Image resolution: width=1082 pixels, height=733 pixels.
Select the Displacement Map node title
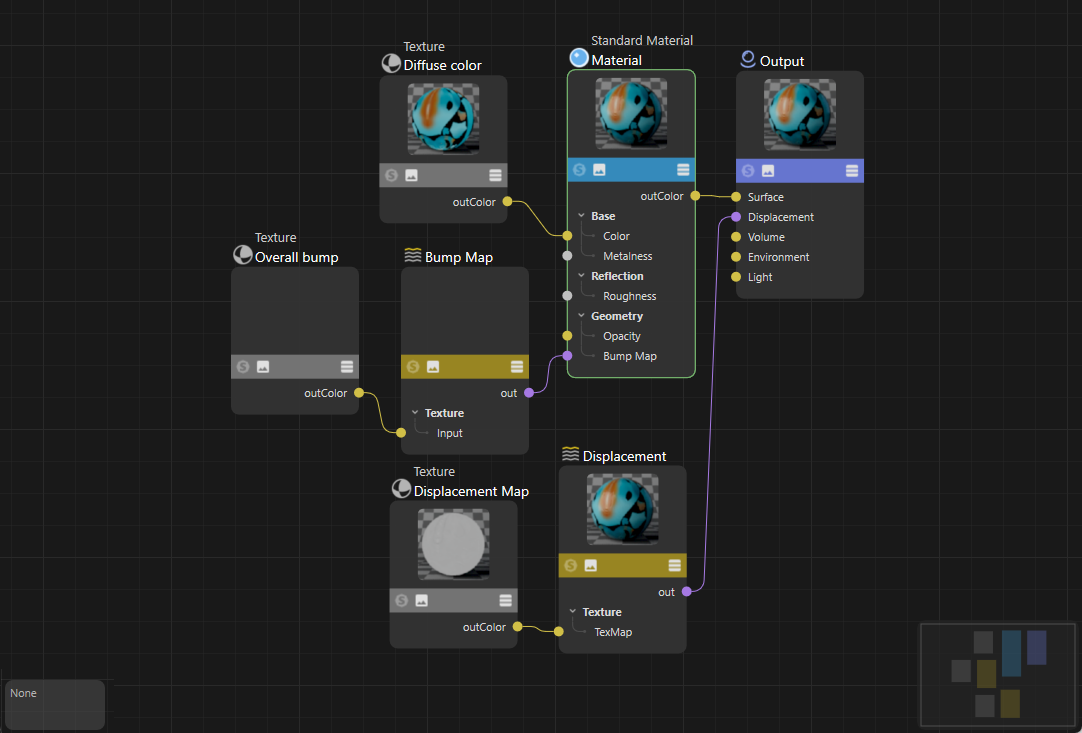coord(471,491)
